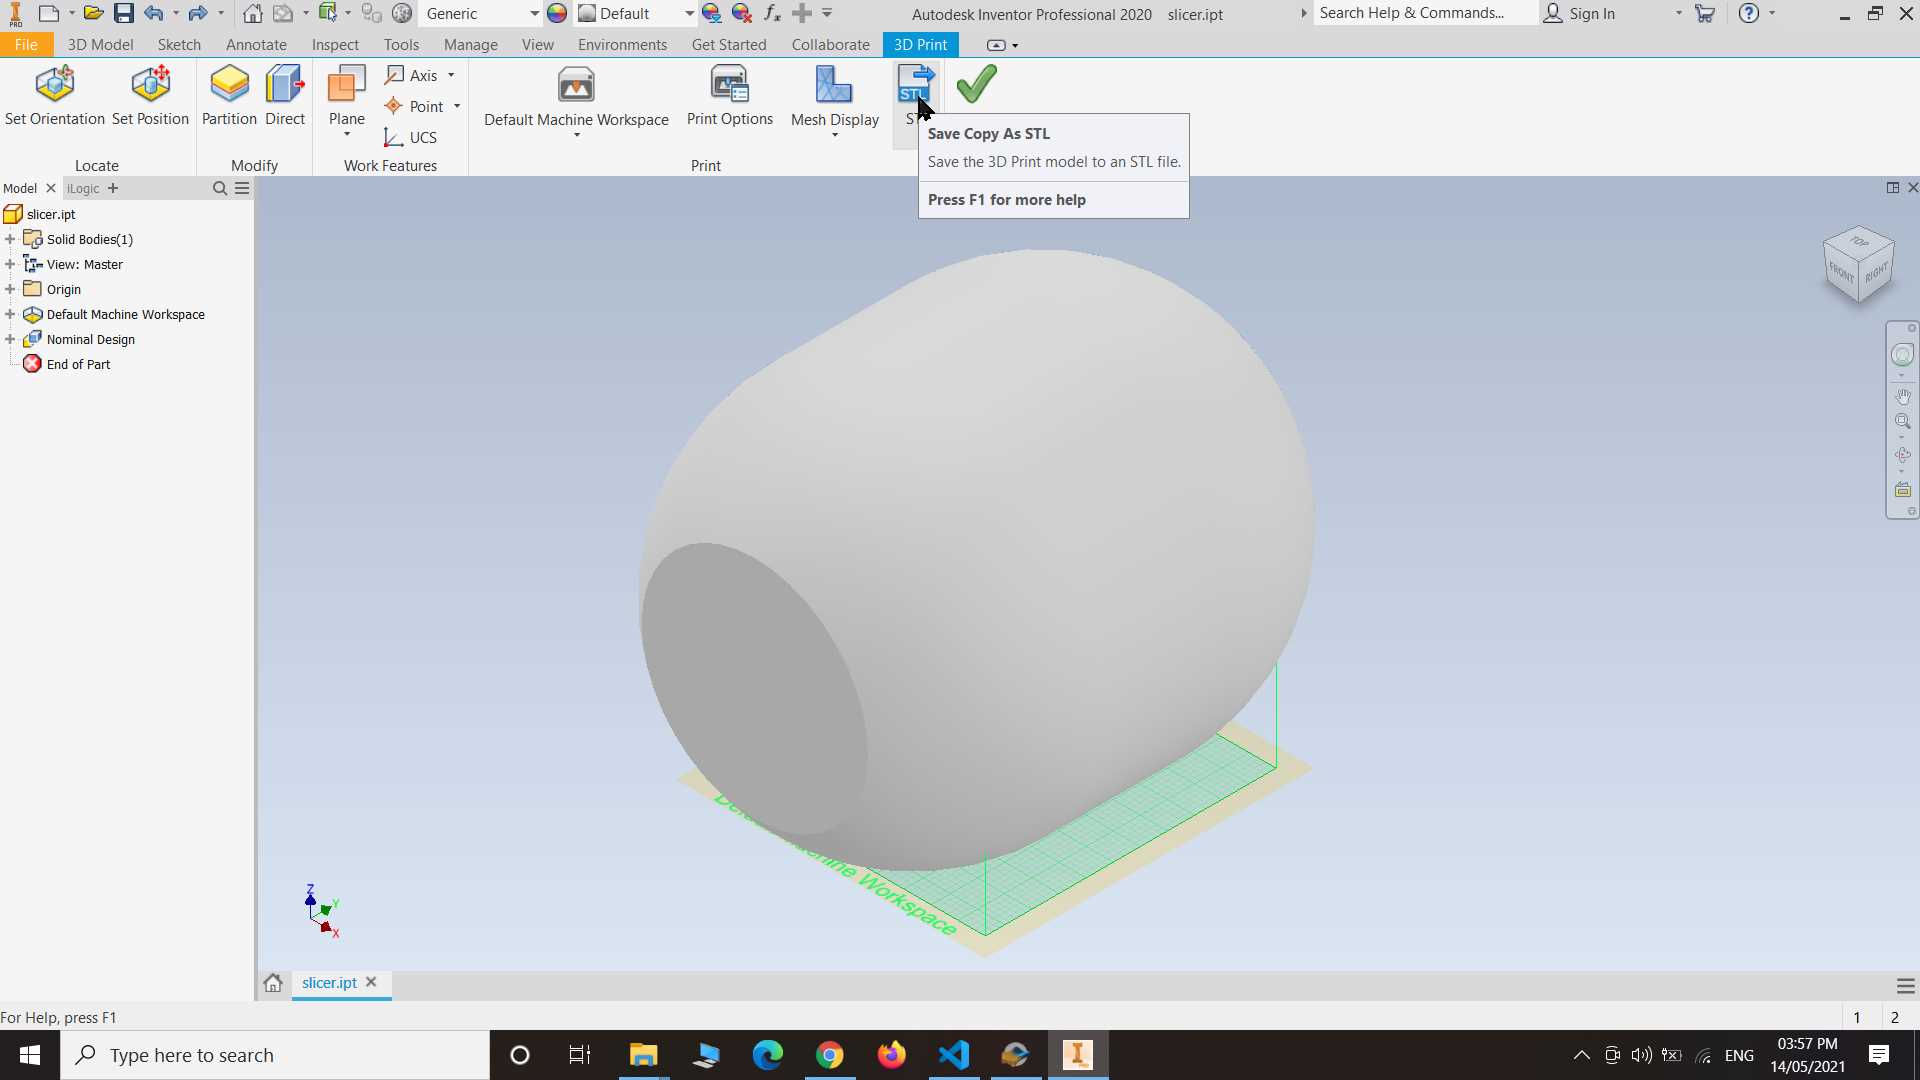Select End of Part in the browser

click(78, 364)
